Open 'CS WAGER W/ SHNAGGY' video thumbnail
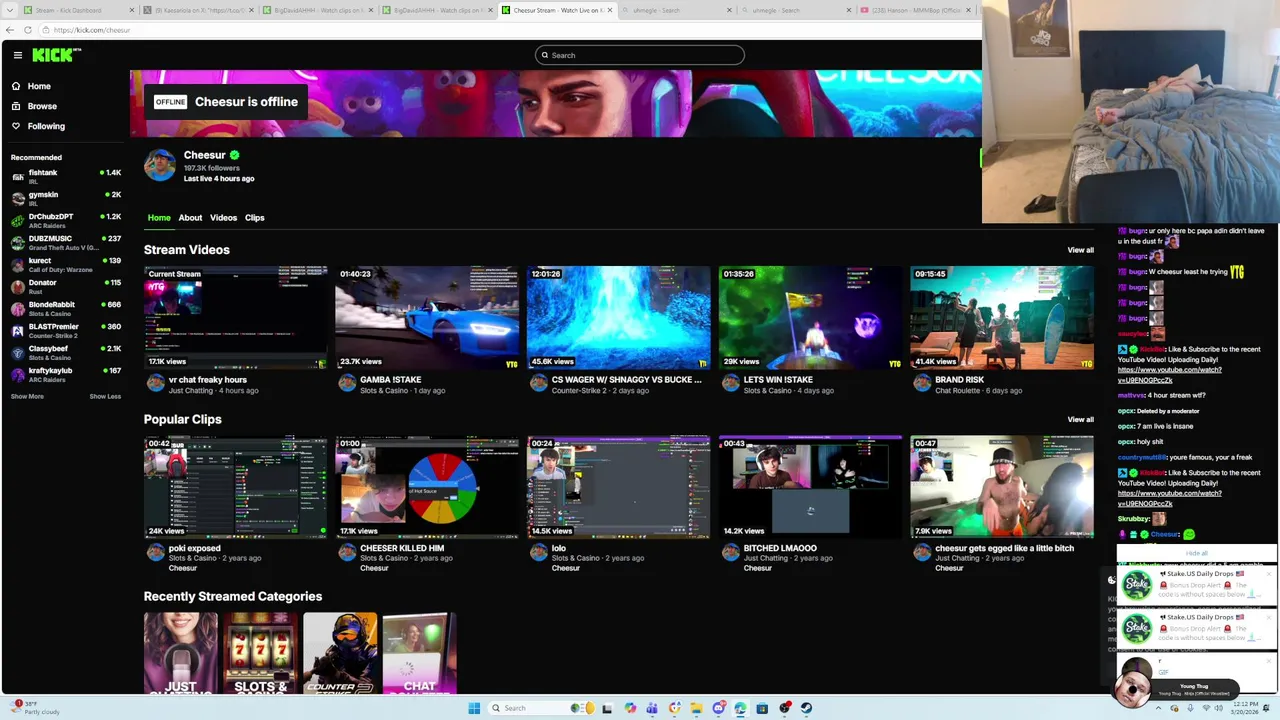The height and width of the screenshot is (720, 1280). [x=619, y=317]
